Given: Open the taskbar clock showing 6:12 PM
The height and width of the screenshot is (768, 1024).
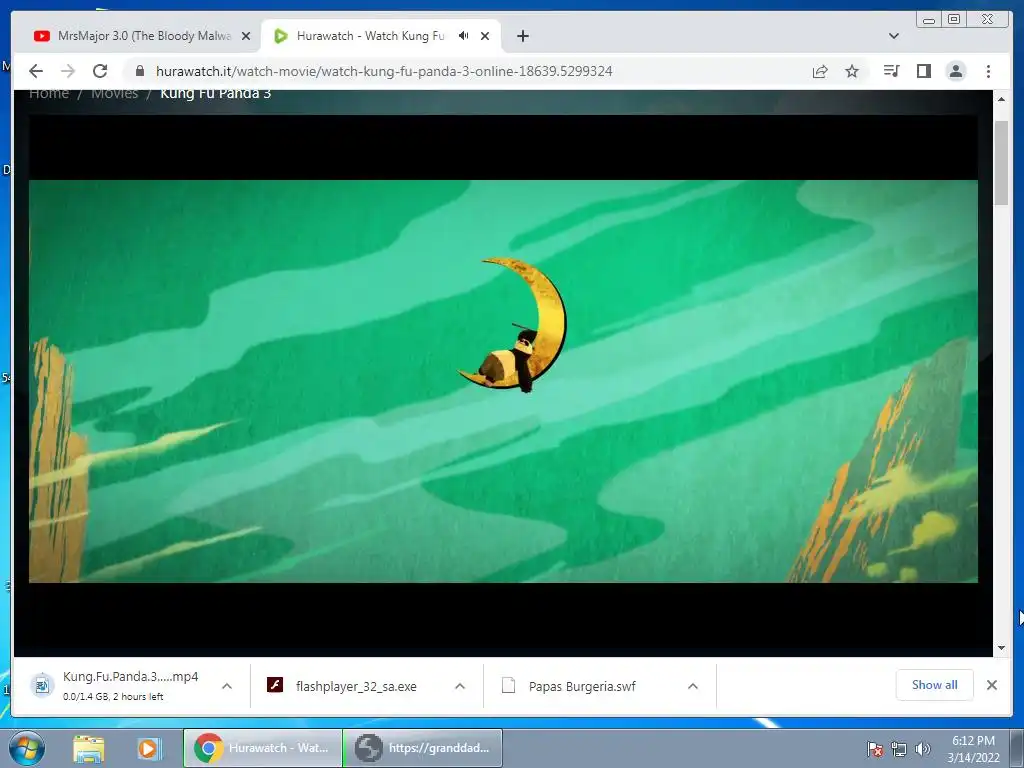Looking at the screenshot, I should point(973,749).
